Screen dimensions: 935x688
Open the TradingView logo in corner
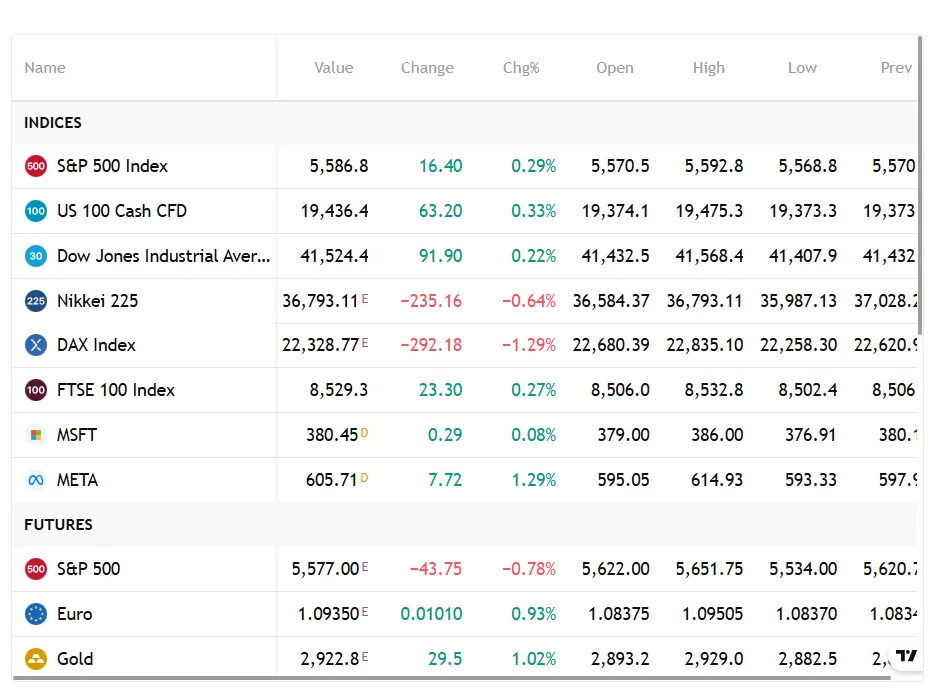pyautogui.click(x=906, y=656)
